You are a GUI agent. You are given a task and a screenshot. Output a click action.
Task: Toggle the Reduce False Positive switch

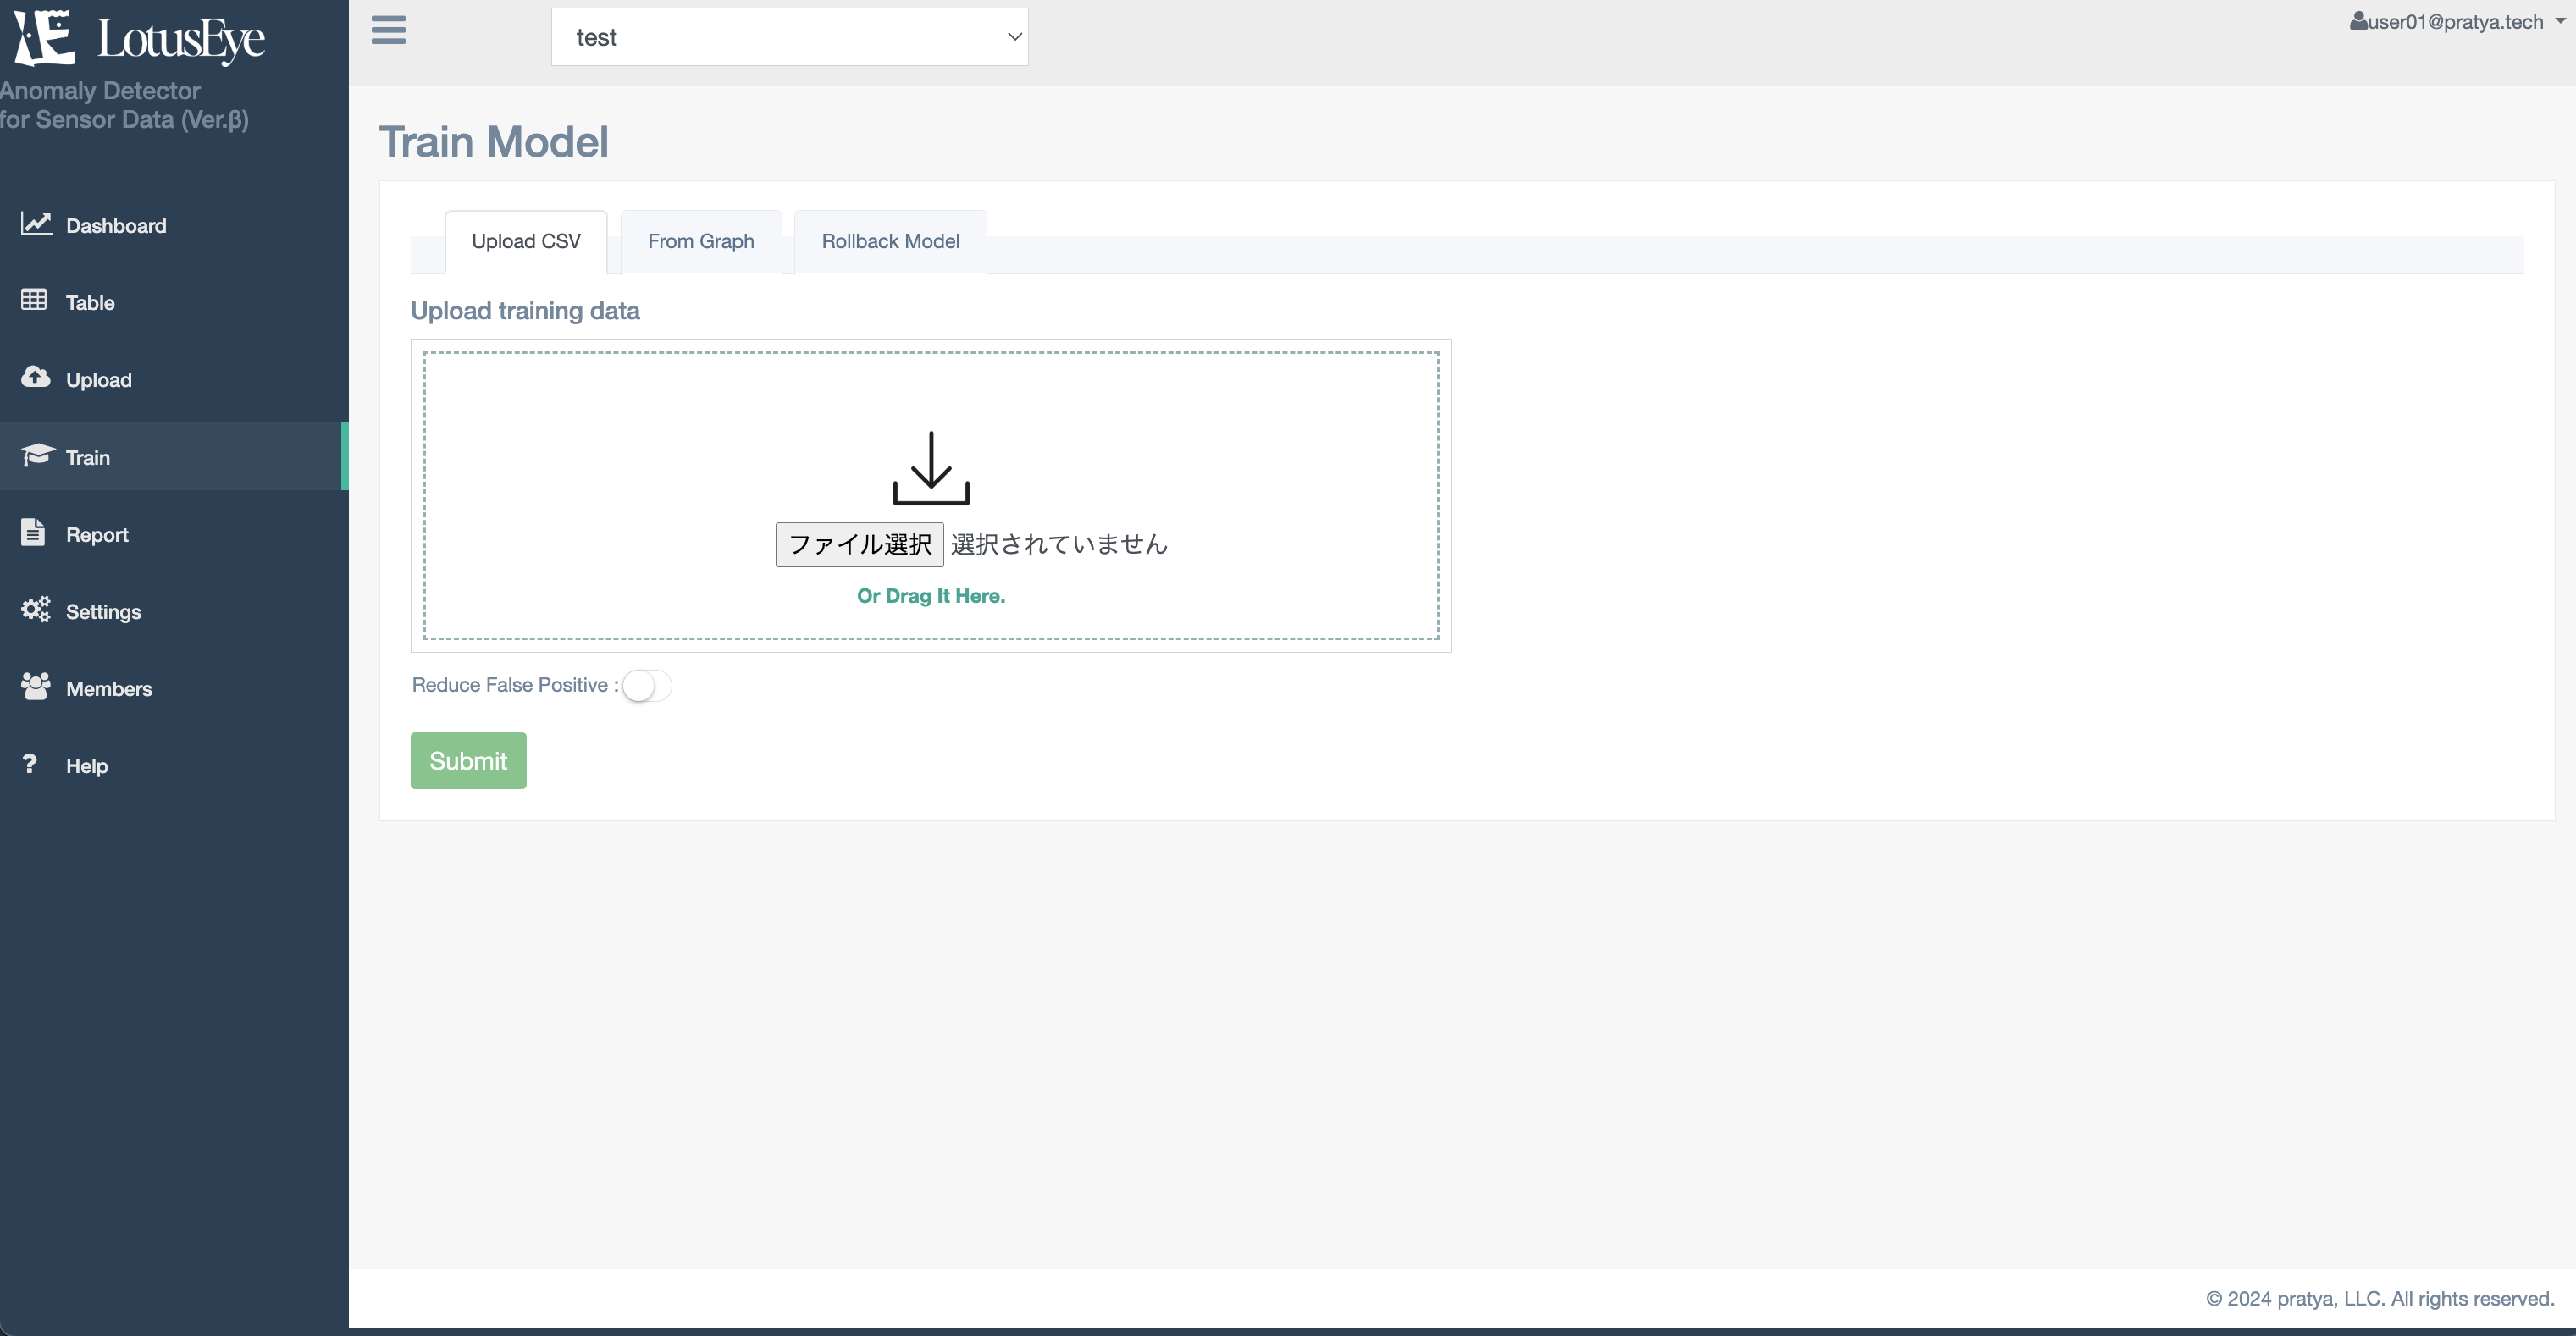pos(646,686)
